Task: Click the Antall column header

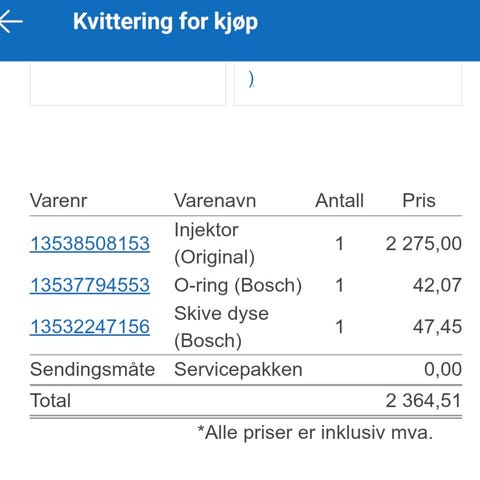Action: 339,201
